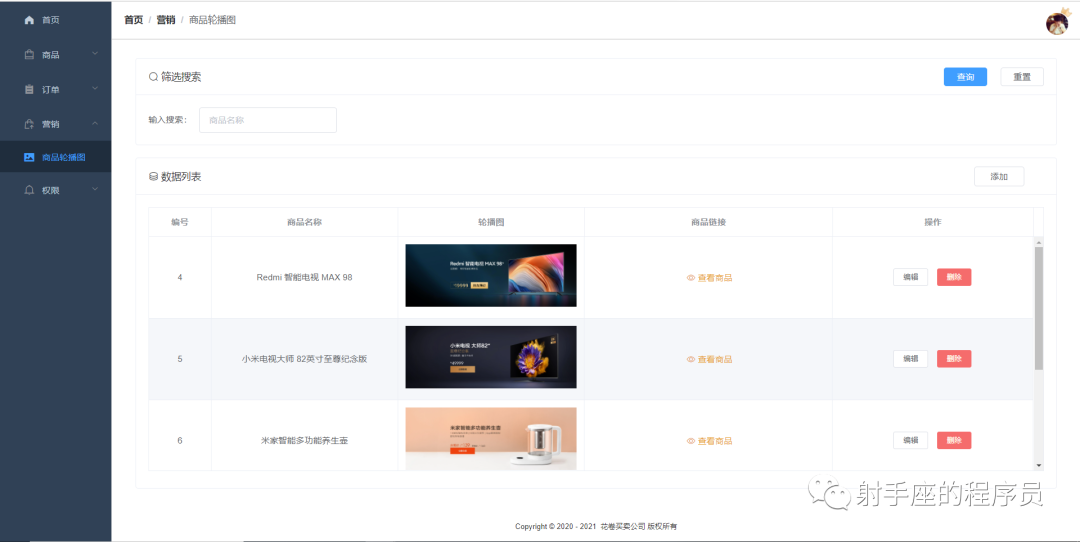Click the 商品名称 column header

click(304, 222)
